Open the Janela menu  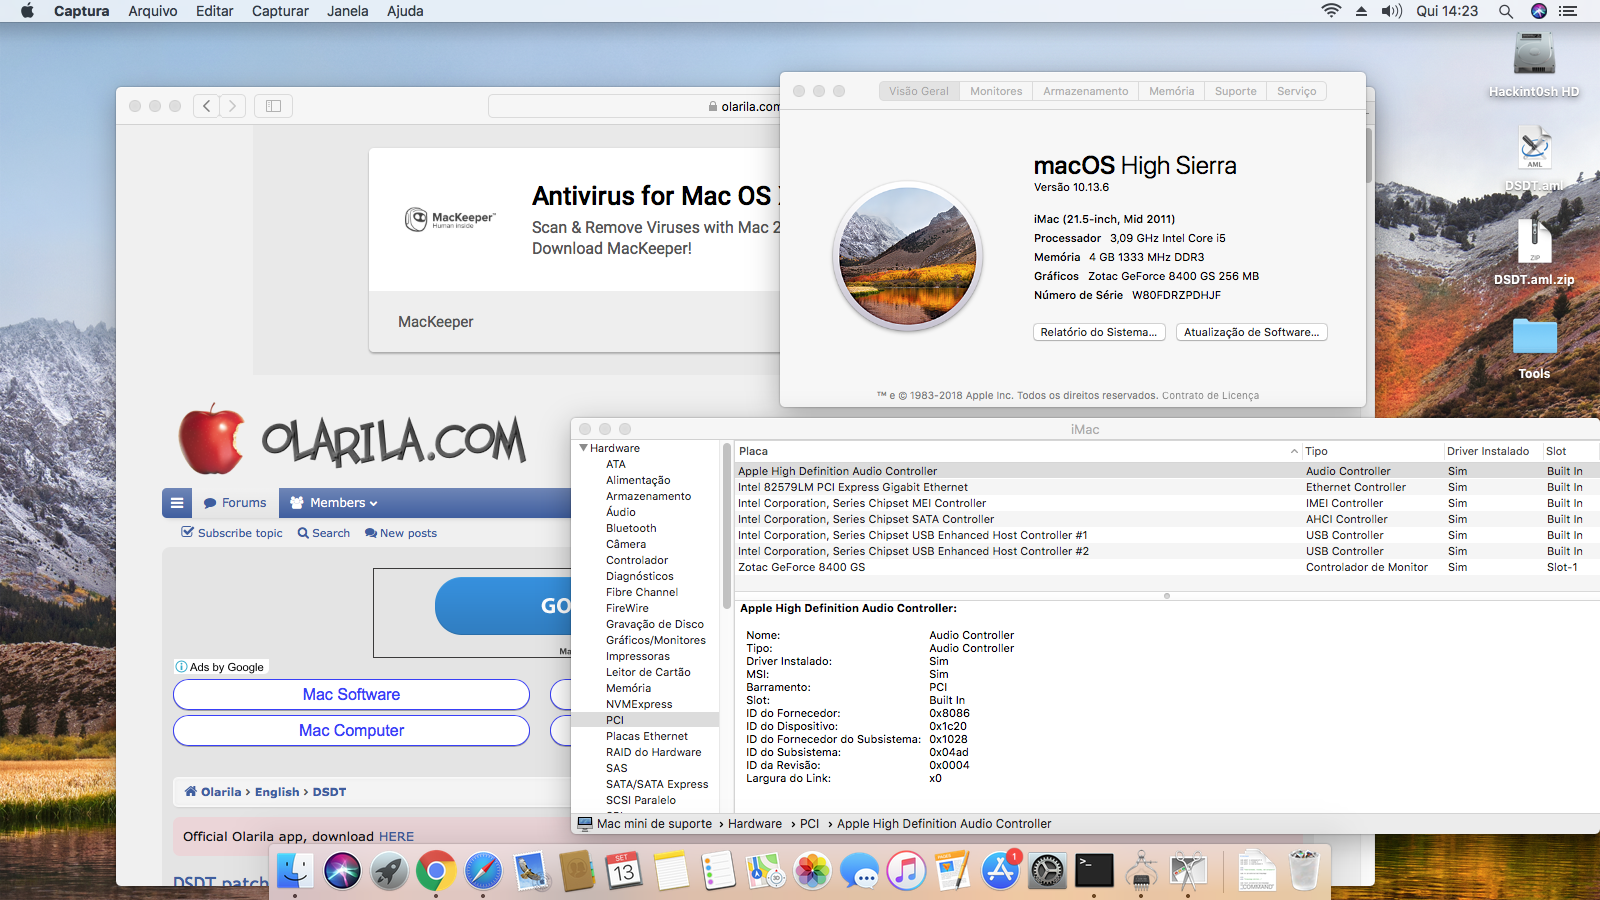[348, 11]
